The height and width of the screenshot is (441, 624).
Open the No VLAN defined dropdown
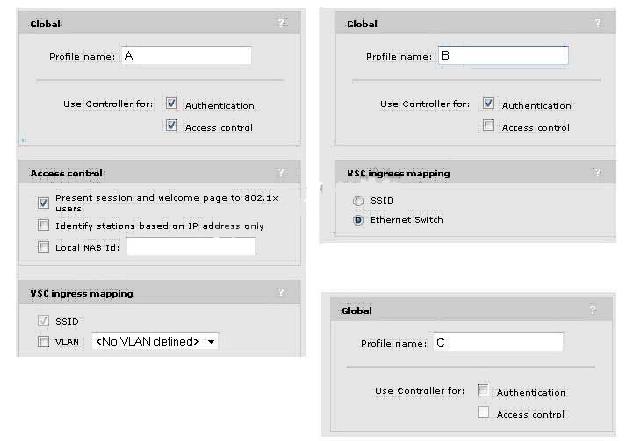tap(155, 341)
